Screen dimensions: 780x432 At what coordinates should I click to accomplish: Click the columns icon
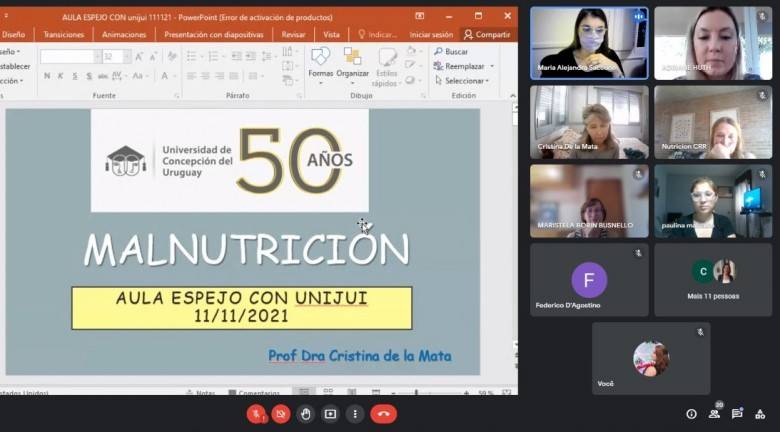255,76
